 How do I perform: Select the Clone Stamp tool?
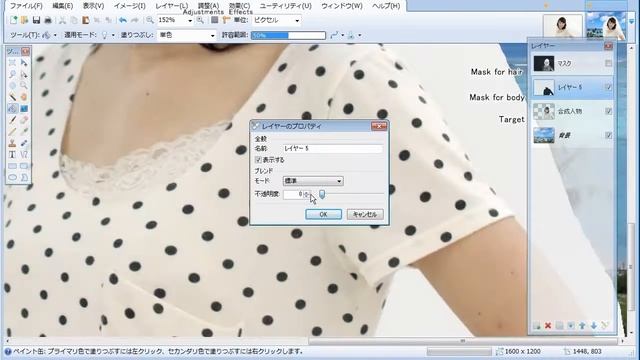click(12, 143)
